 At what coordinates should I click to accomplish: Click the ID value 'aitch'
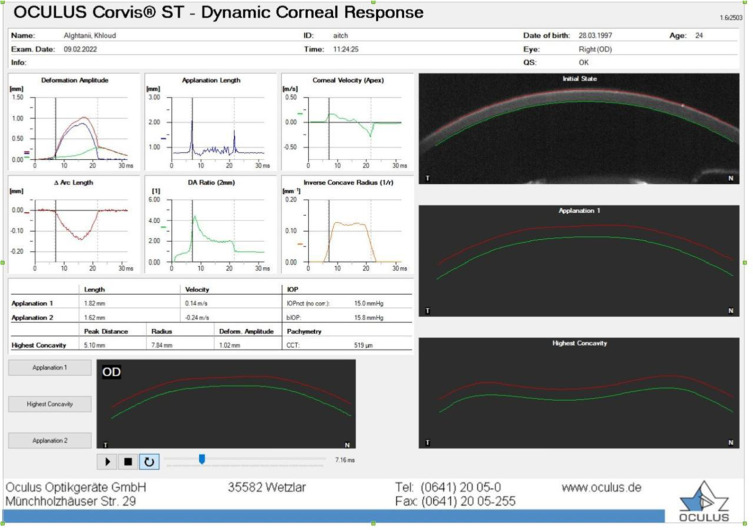(x=340, y=36)
